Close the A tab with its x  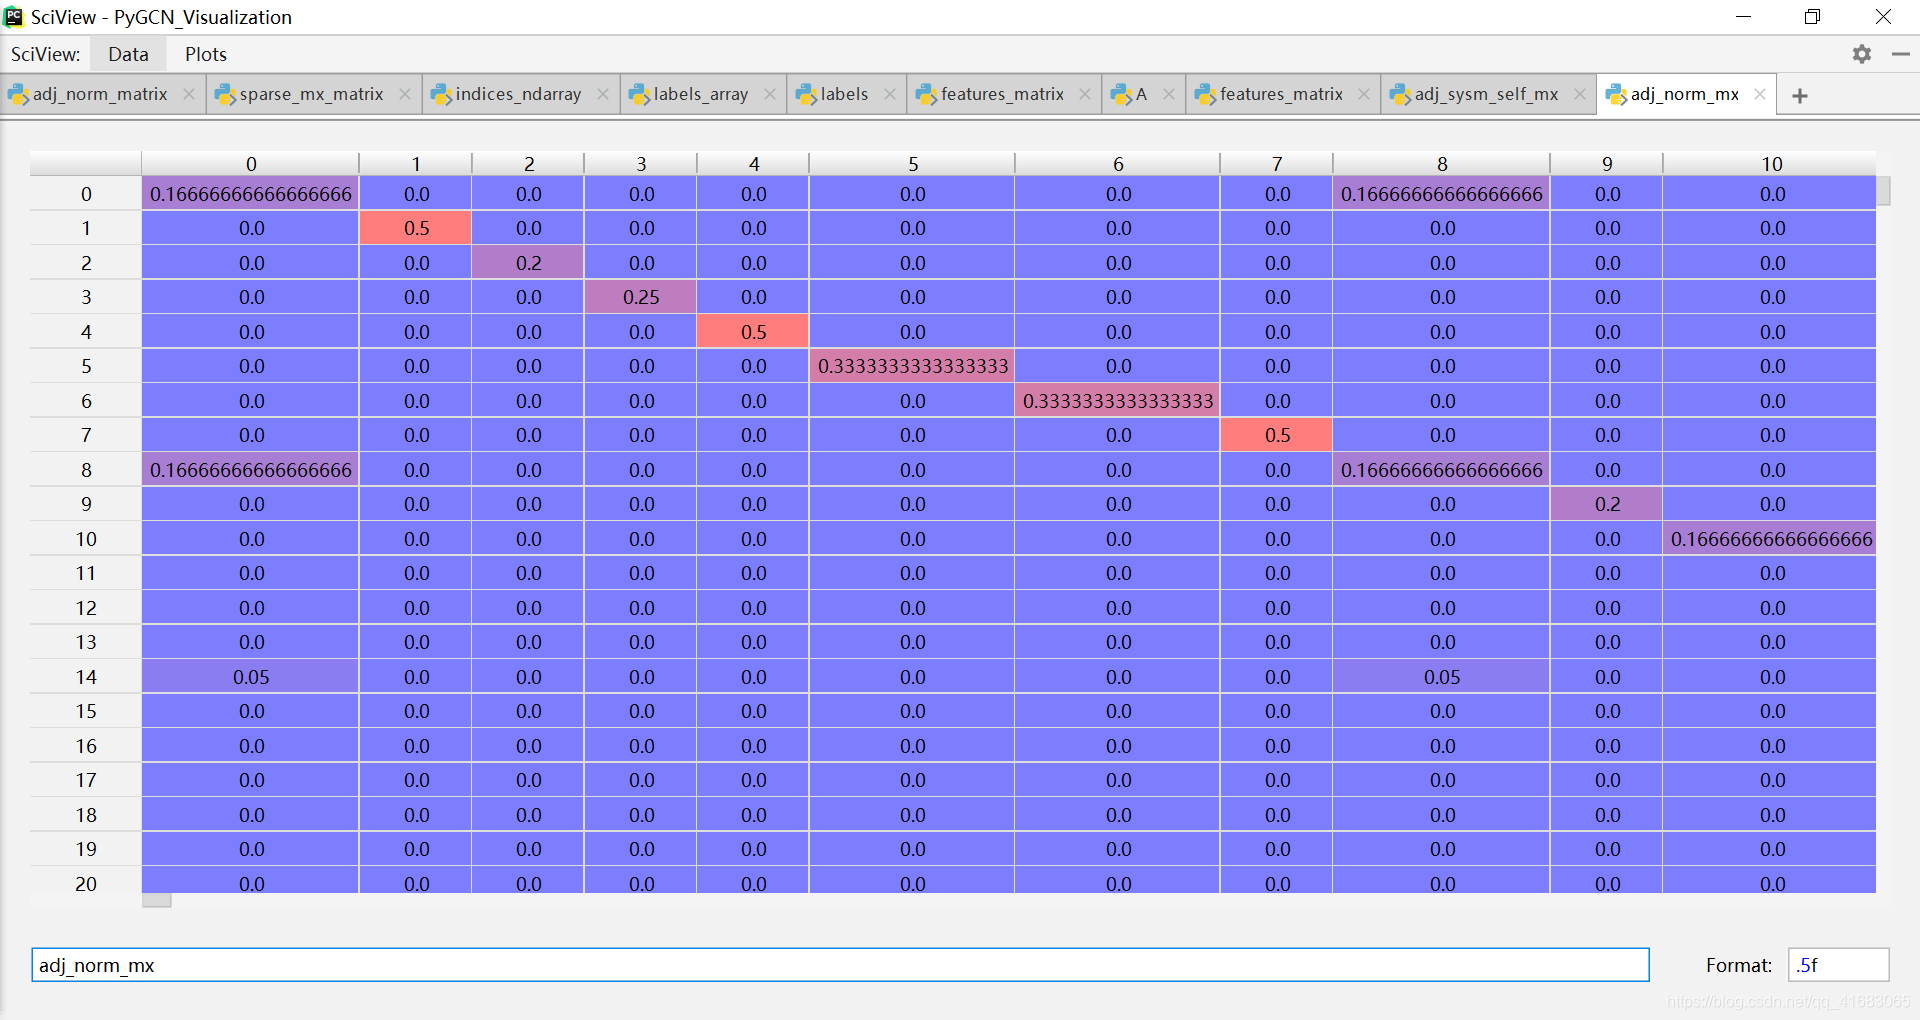(x=1169, y=94)
